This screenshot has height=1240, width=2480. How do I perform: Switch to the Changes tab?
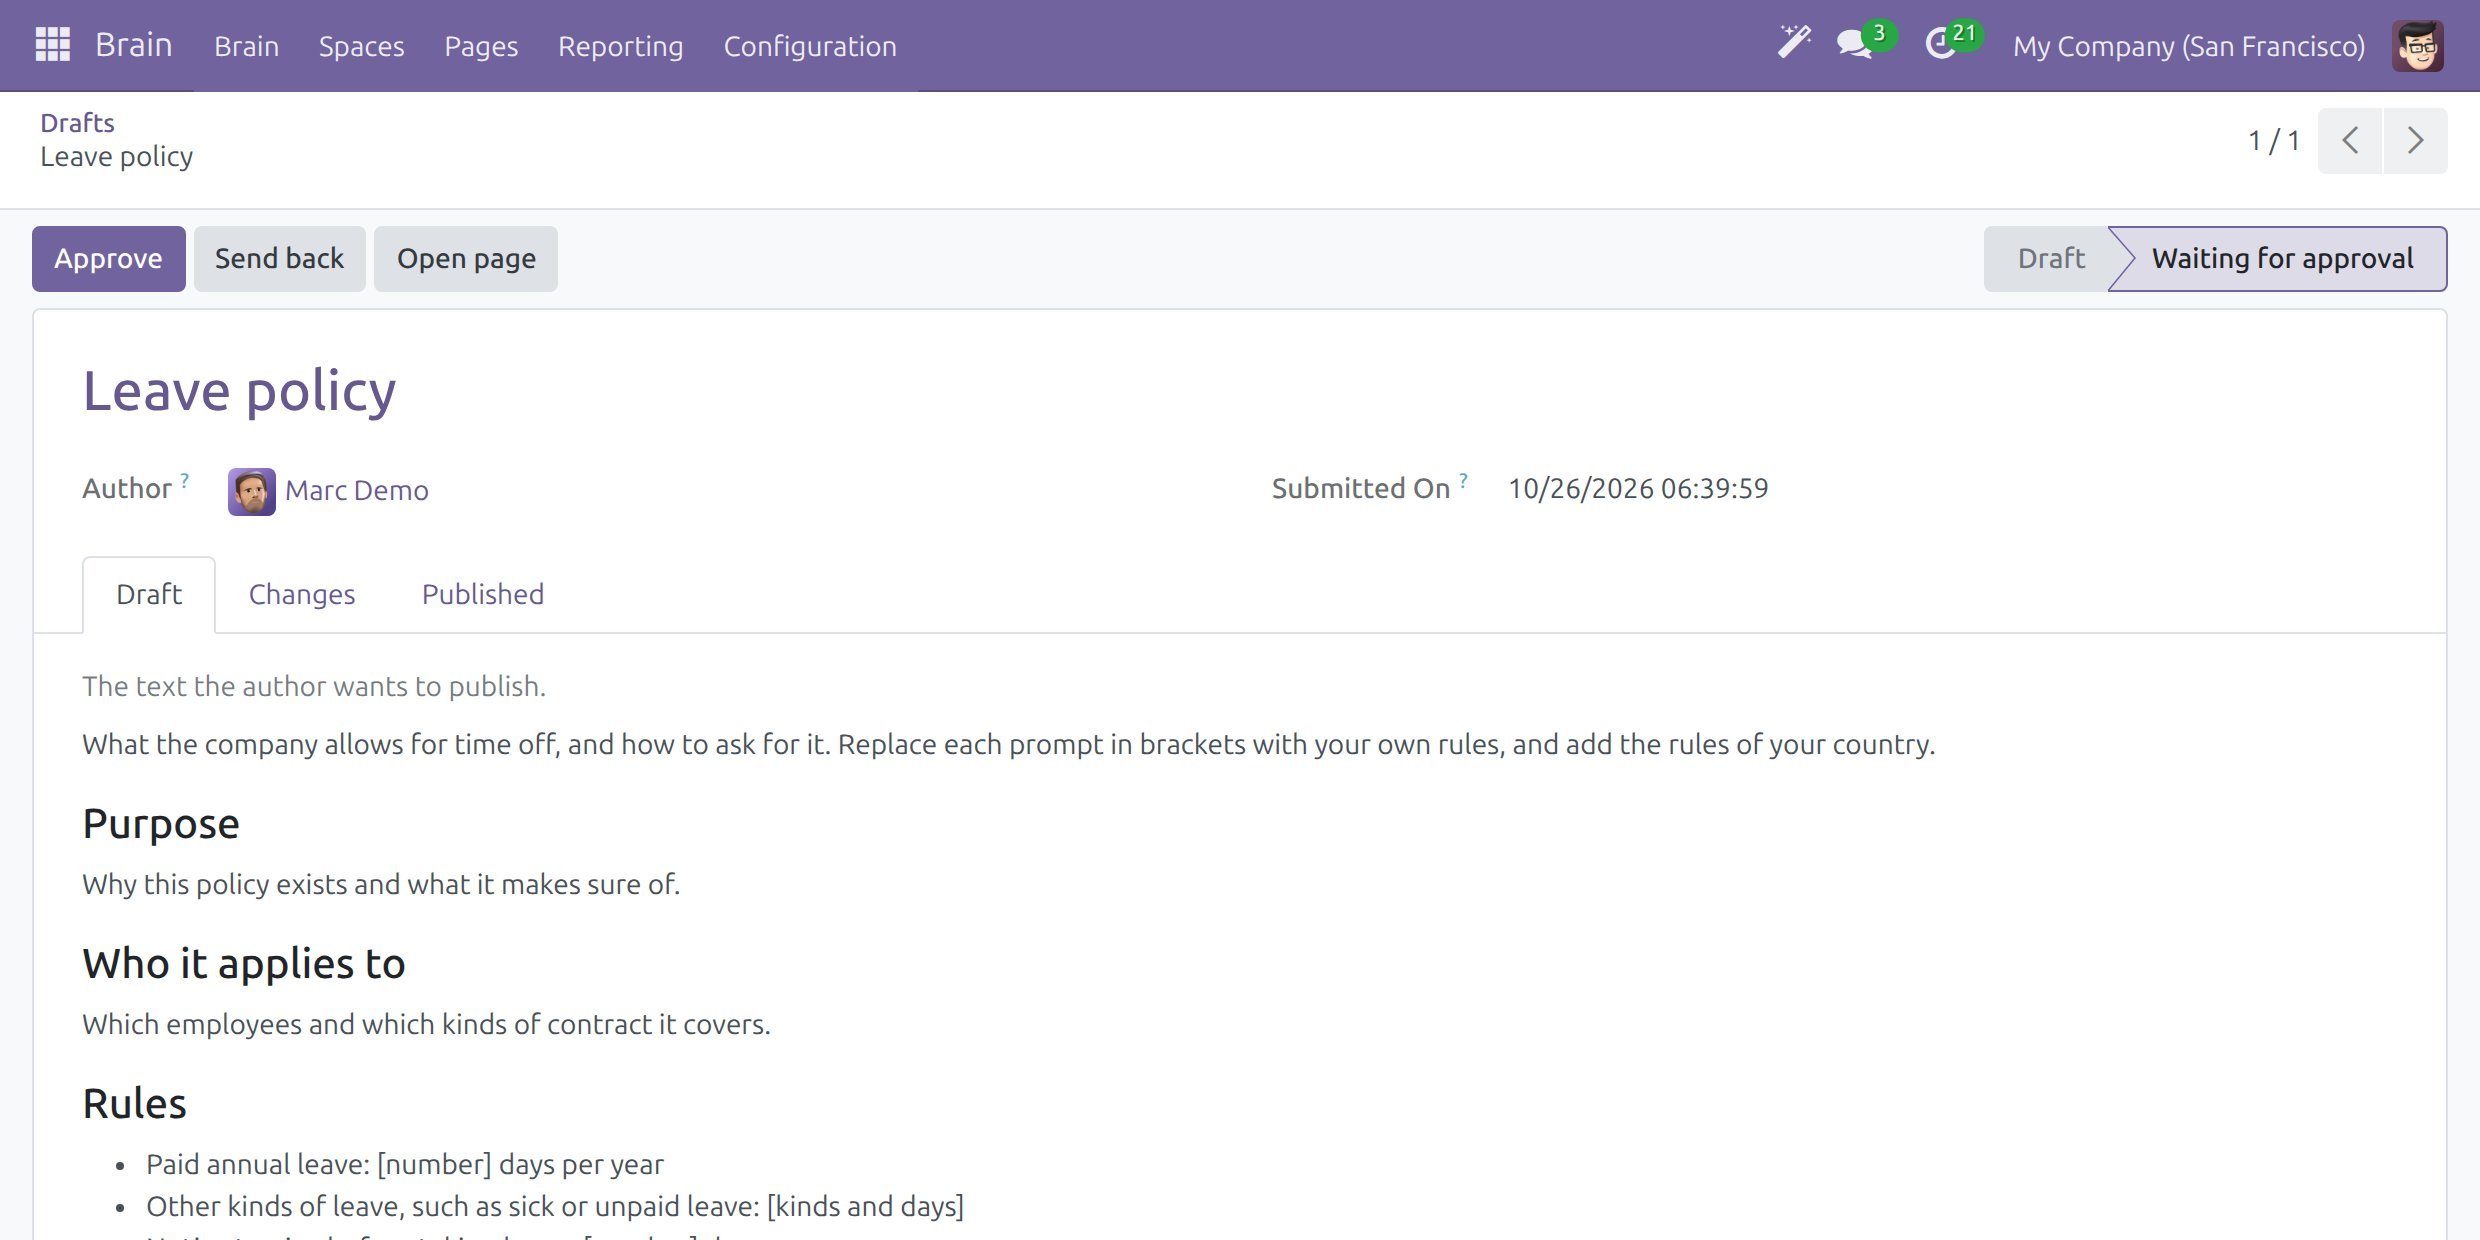pyautogui.click(x=302, y=594)
